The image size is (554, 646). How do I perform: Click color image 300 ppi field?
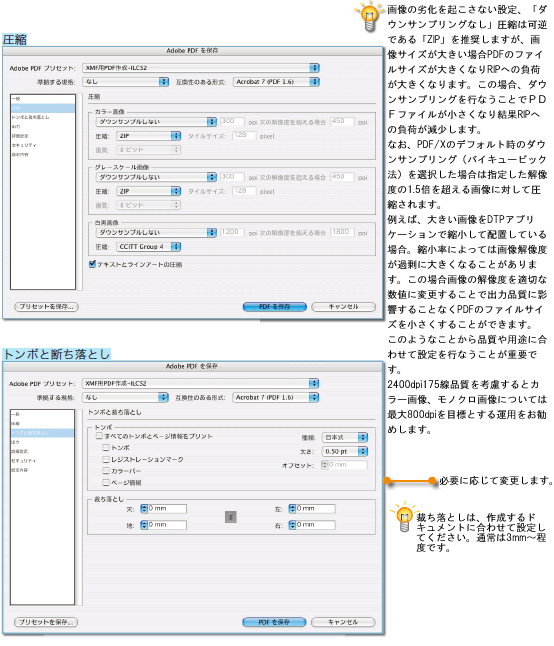coord(232,121)
